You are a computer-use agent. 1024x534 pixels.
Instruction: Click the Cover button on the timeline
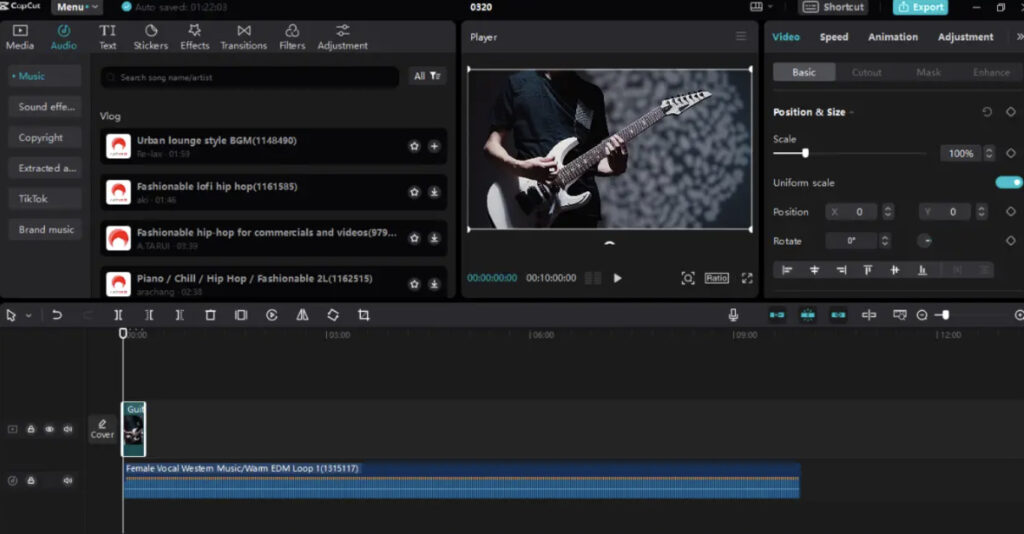(102, 429)
